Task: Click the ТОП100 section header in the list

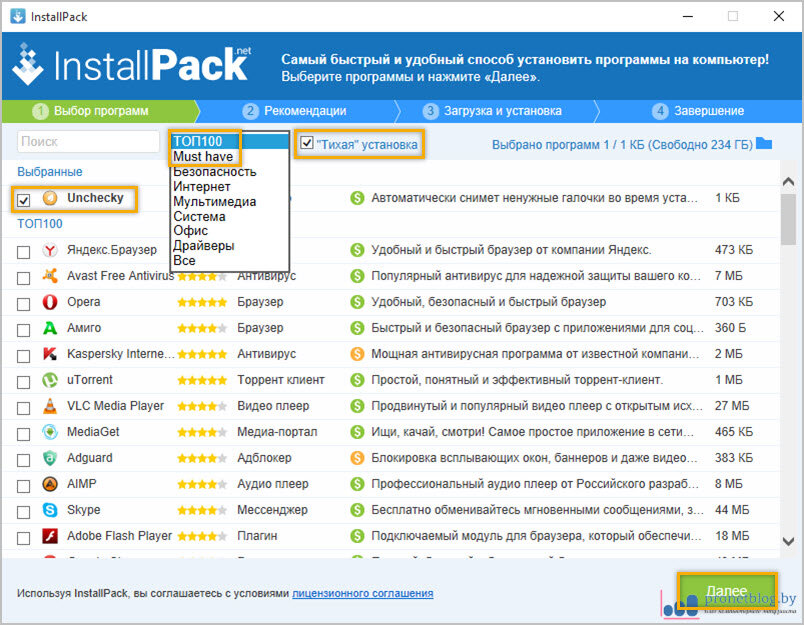Action: tap(40, 224)
